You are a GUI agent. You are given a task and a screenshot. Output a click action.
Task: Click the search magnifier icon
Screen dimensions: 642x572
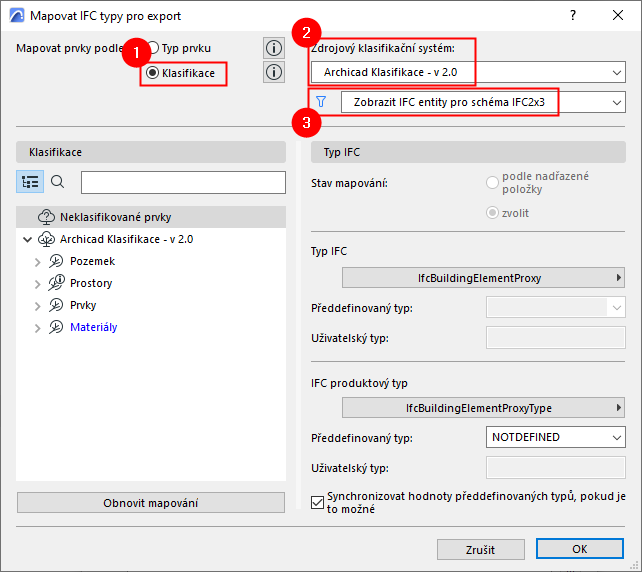click(57, 181)
